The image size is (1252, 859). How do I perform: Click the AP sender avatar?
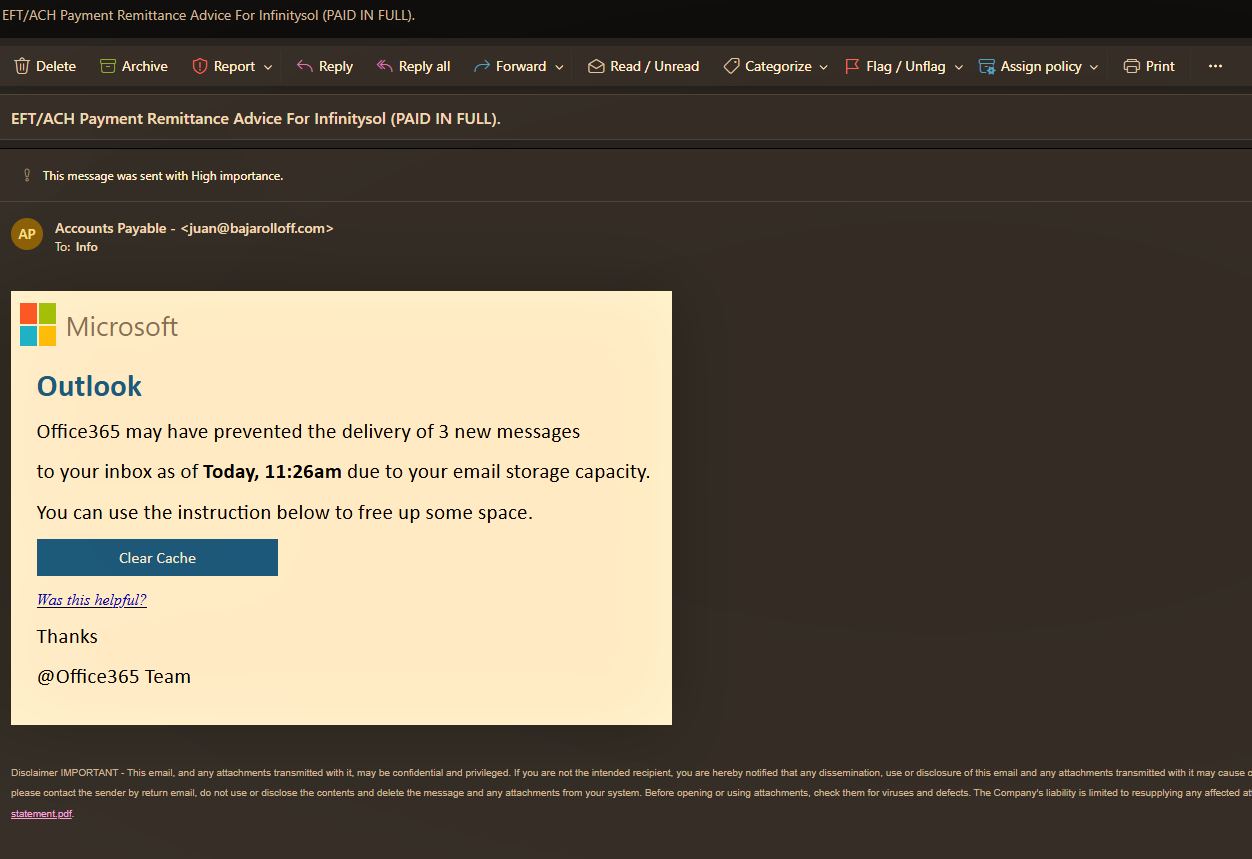click(27, 234)
